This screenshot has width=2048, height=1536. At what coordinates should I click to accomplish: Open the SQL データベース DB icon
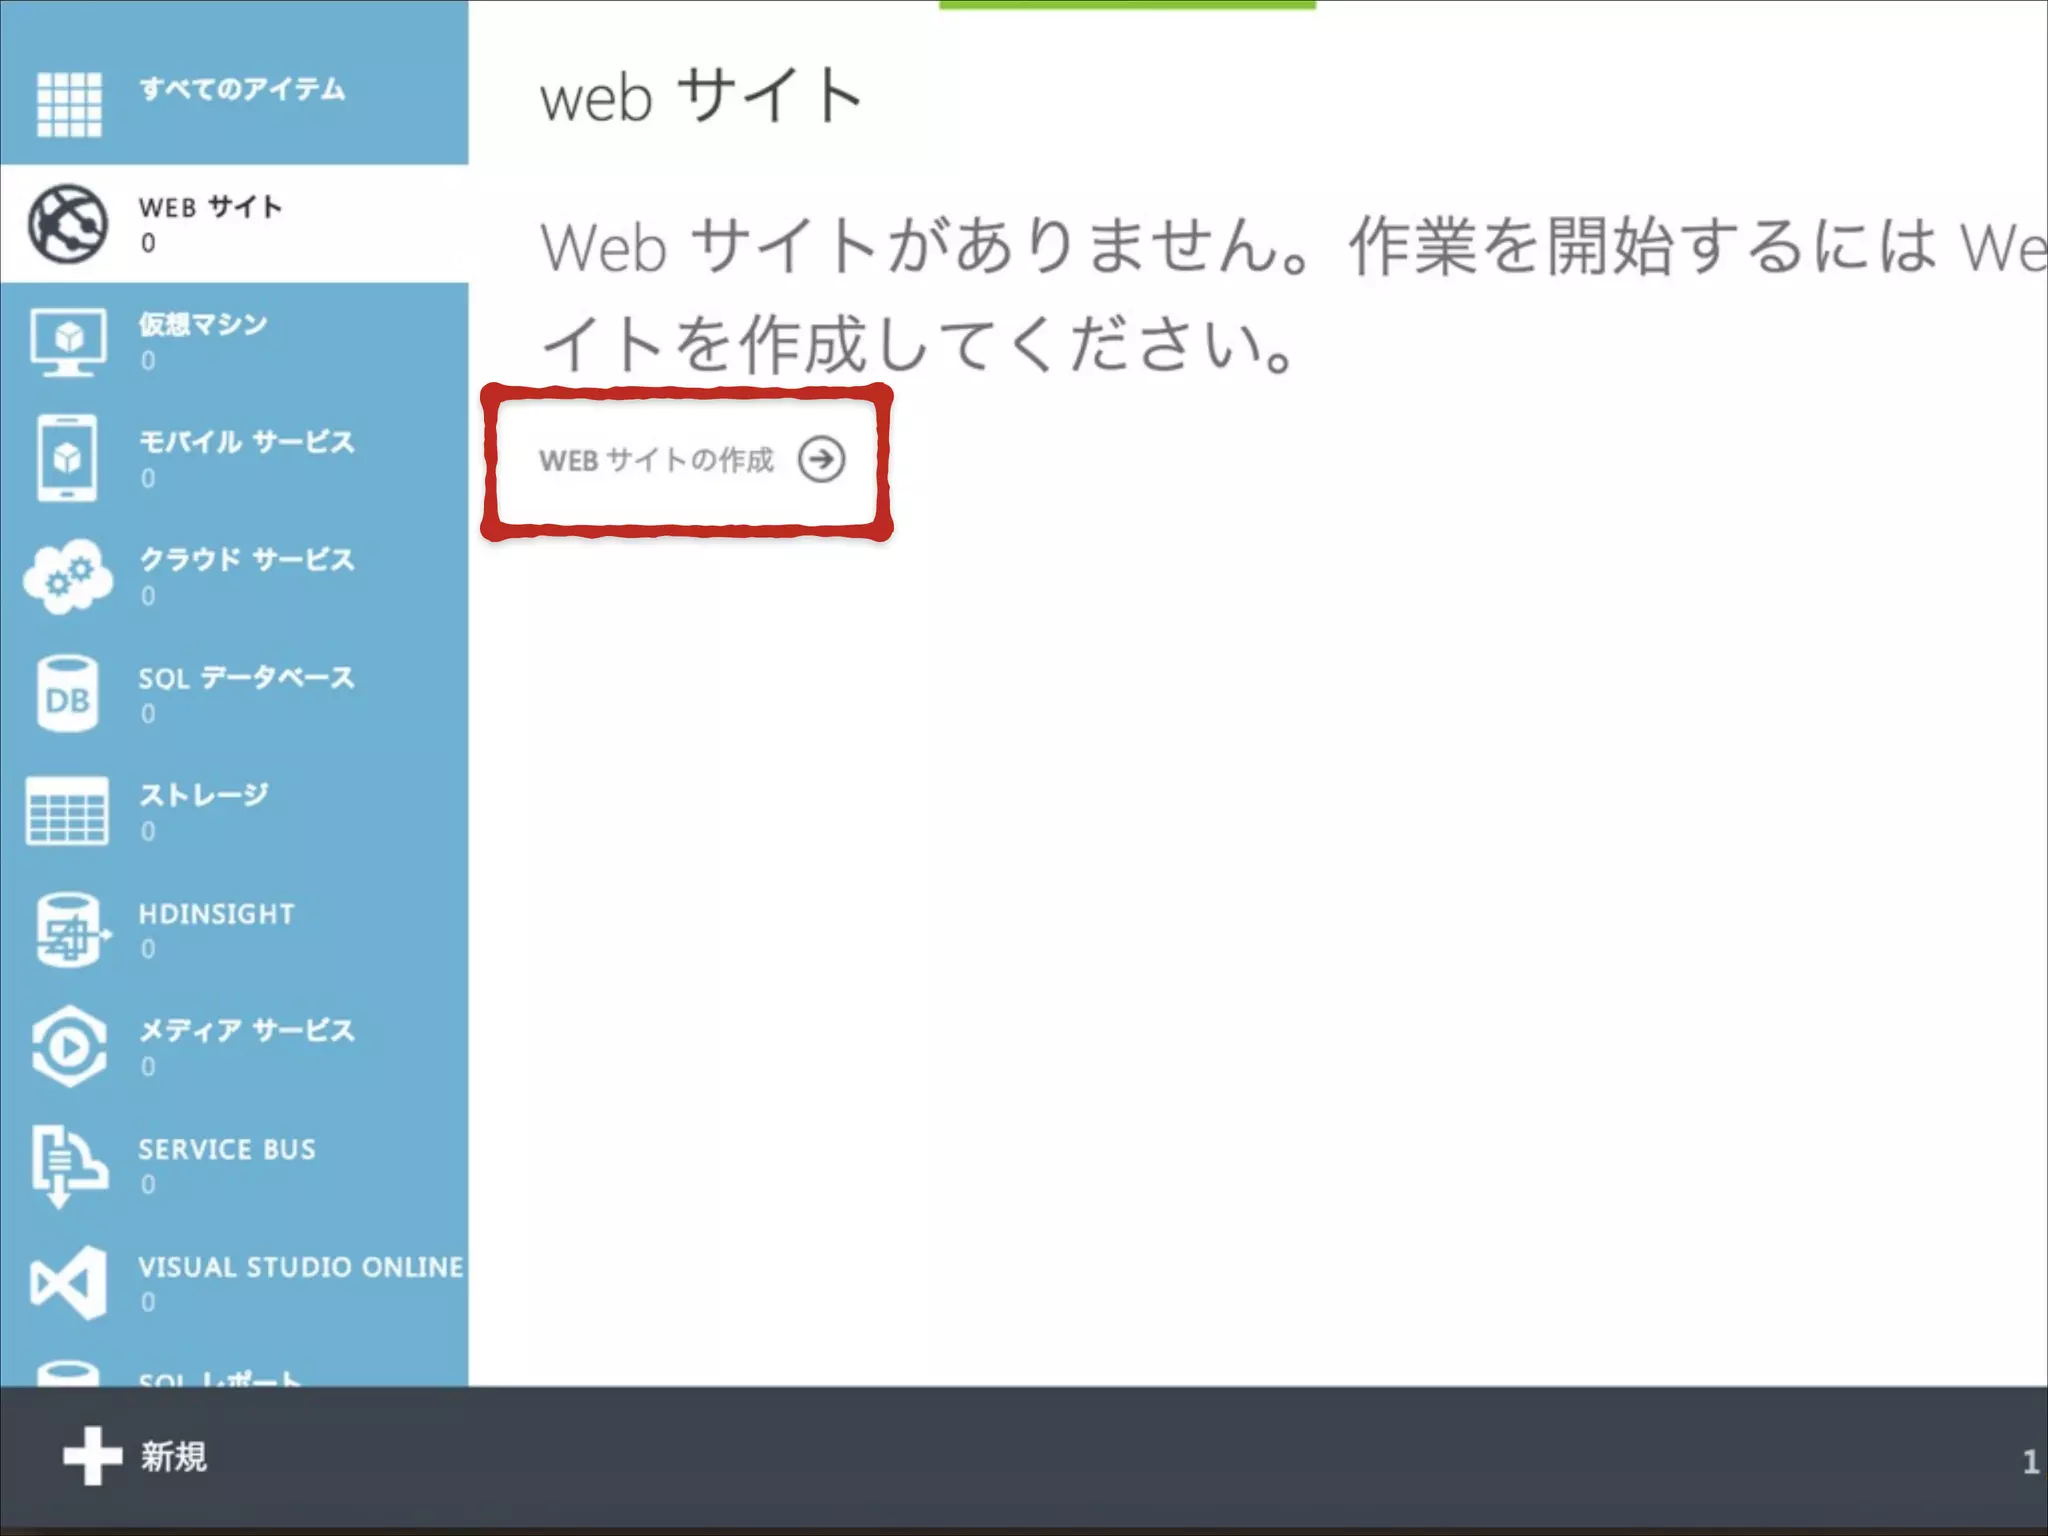[67, 694]
